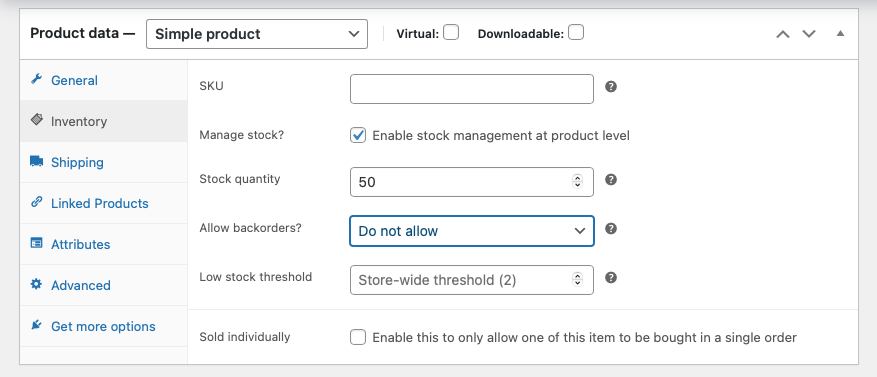The width and height of the screenshot is (877, 377).
Task: Click the Shipping truck icon
Action: [36, 162]
